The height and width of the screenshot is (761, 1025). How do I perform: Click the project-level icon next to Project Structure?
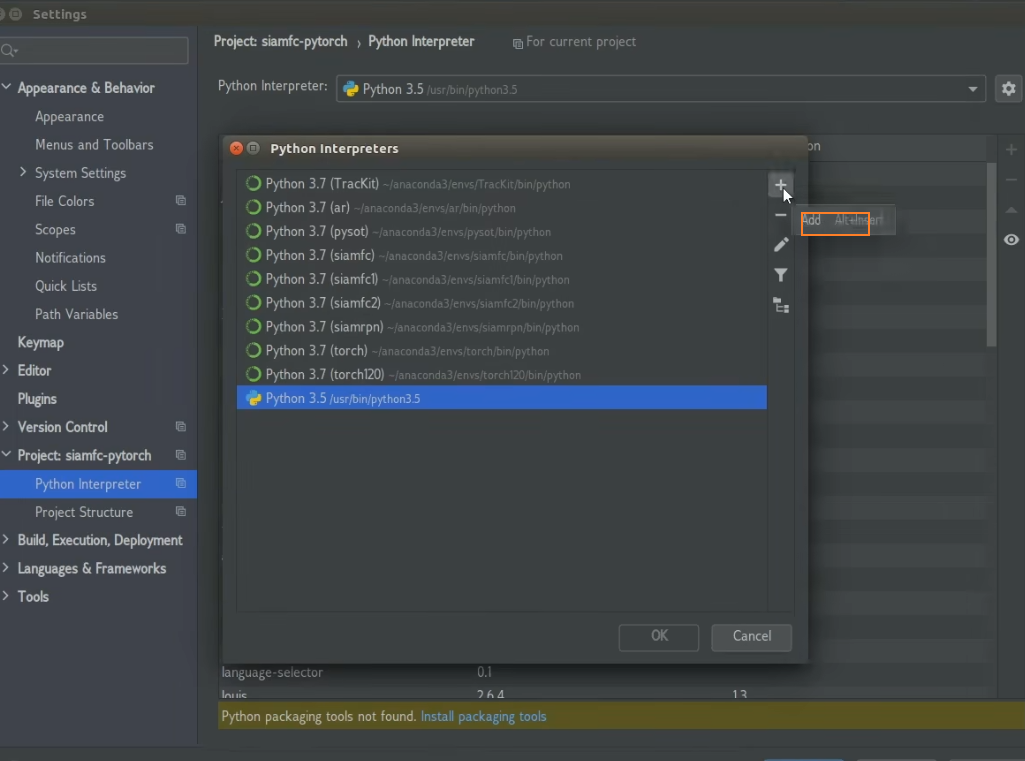[x=181, y=512]
